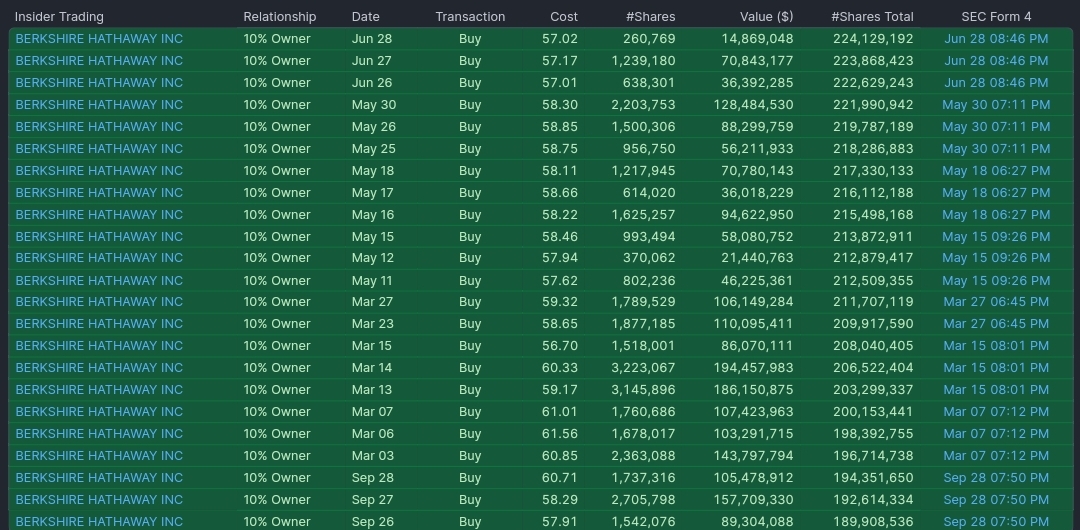Open SEC Form 4 link in Sep 27 row

[x=996, y=500]
